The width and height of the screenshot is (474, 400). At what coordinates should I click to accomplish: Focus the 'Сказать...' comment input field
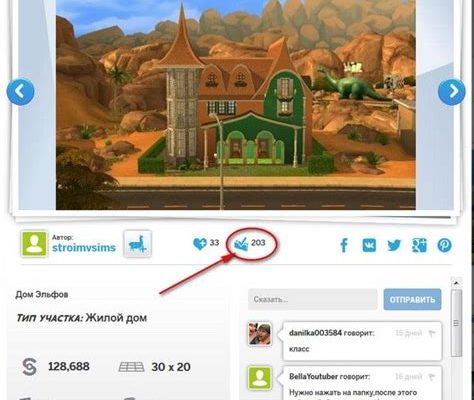pyautogui.click(x=313, y=299)
